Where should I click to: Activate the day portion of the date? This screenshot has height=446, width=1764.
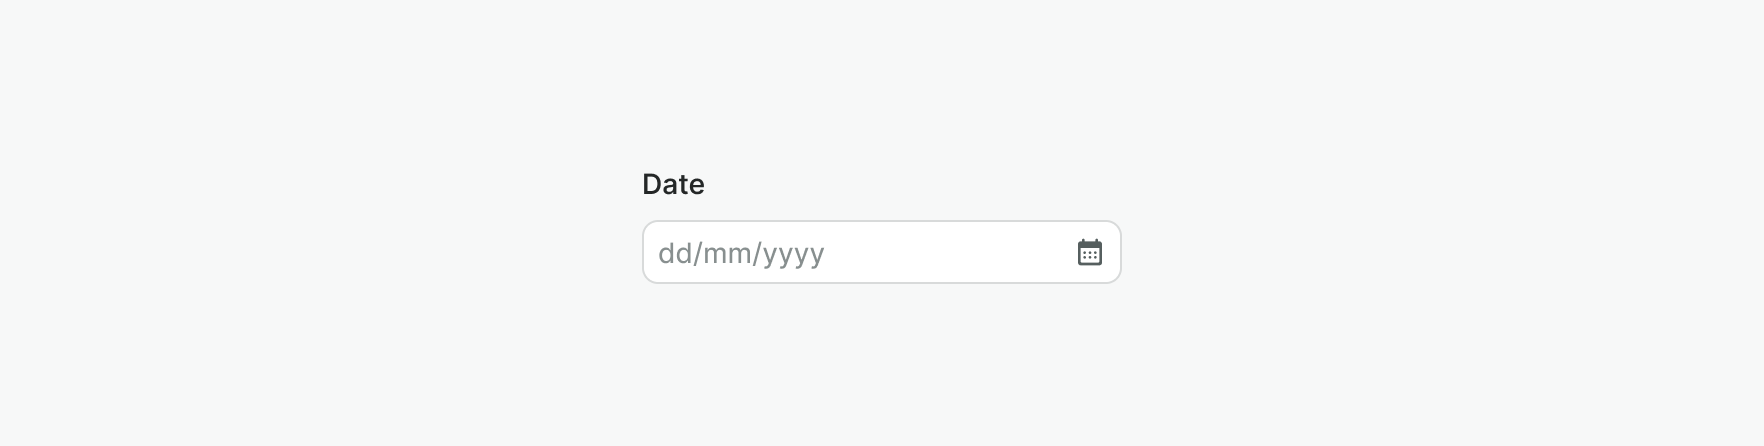(x=675, y=253)
